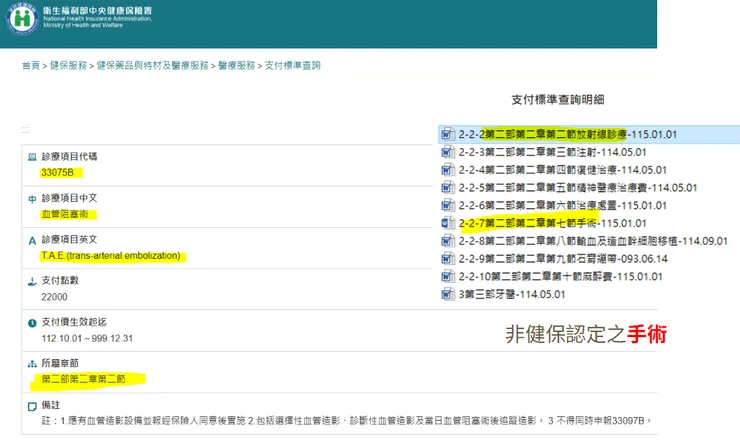The width and height of the screenshot is (740, 445).
Task: Open the 支付標準查詢 breadcrumb link
Action: point(293,66)
